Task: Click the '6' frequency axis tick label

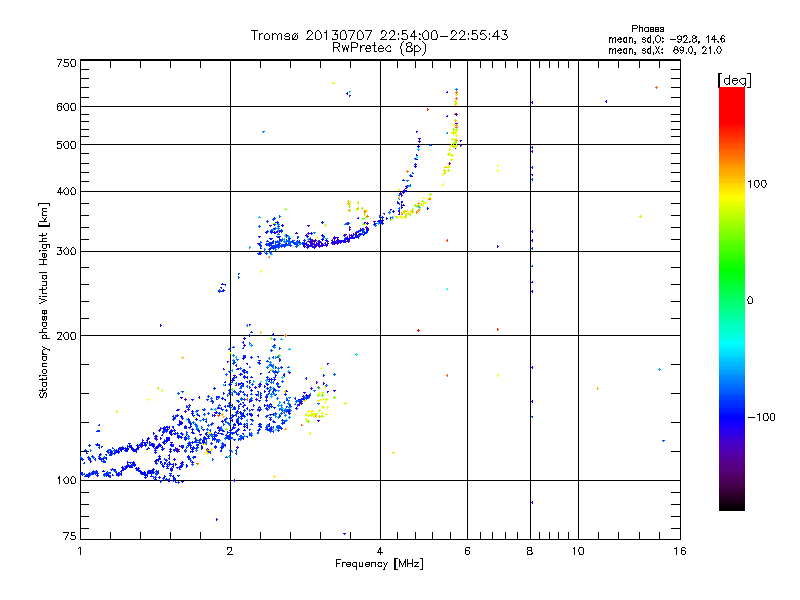Action: click(467, 551)
